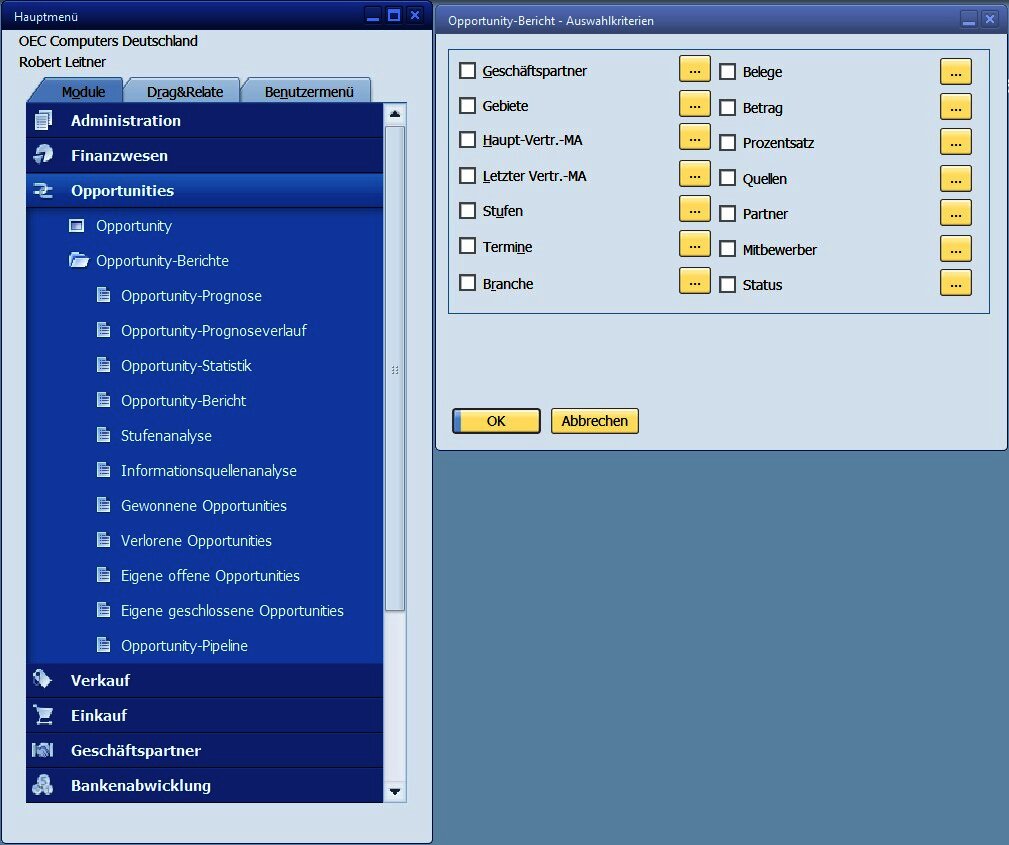Open the Stufenanalyse report

(166, 436)
